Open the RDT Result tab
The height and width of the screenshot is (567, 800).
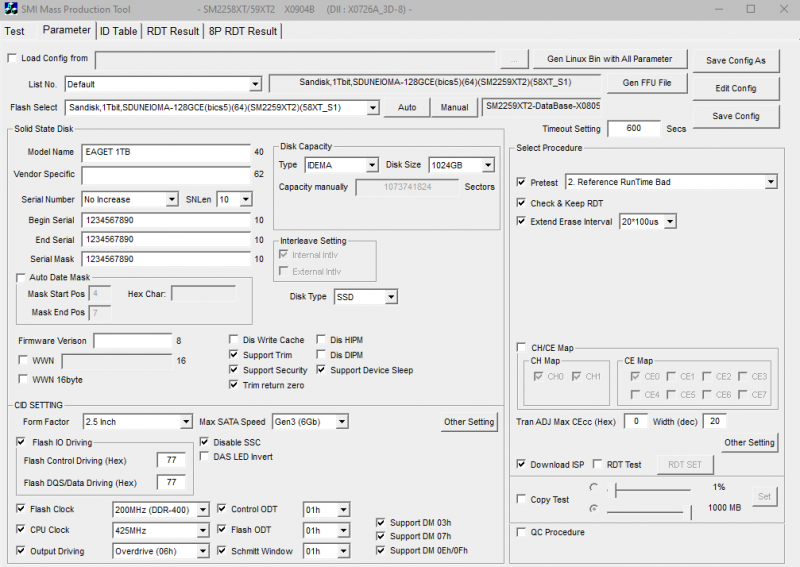172,31
